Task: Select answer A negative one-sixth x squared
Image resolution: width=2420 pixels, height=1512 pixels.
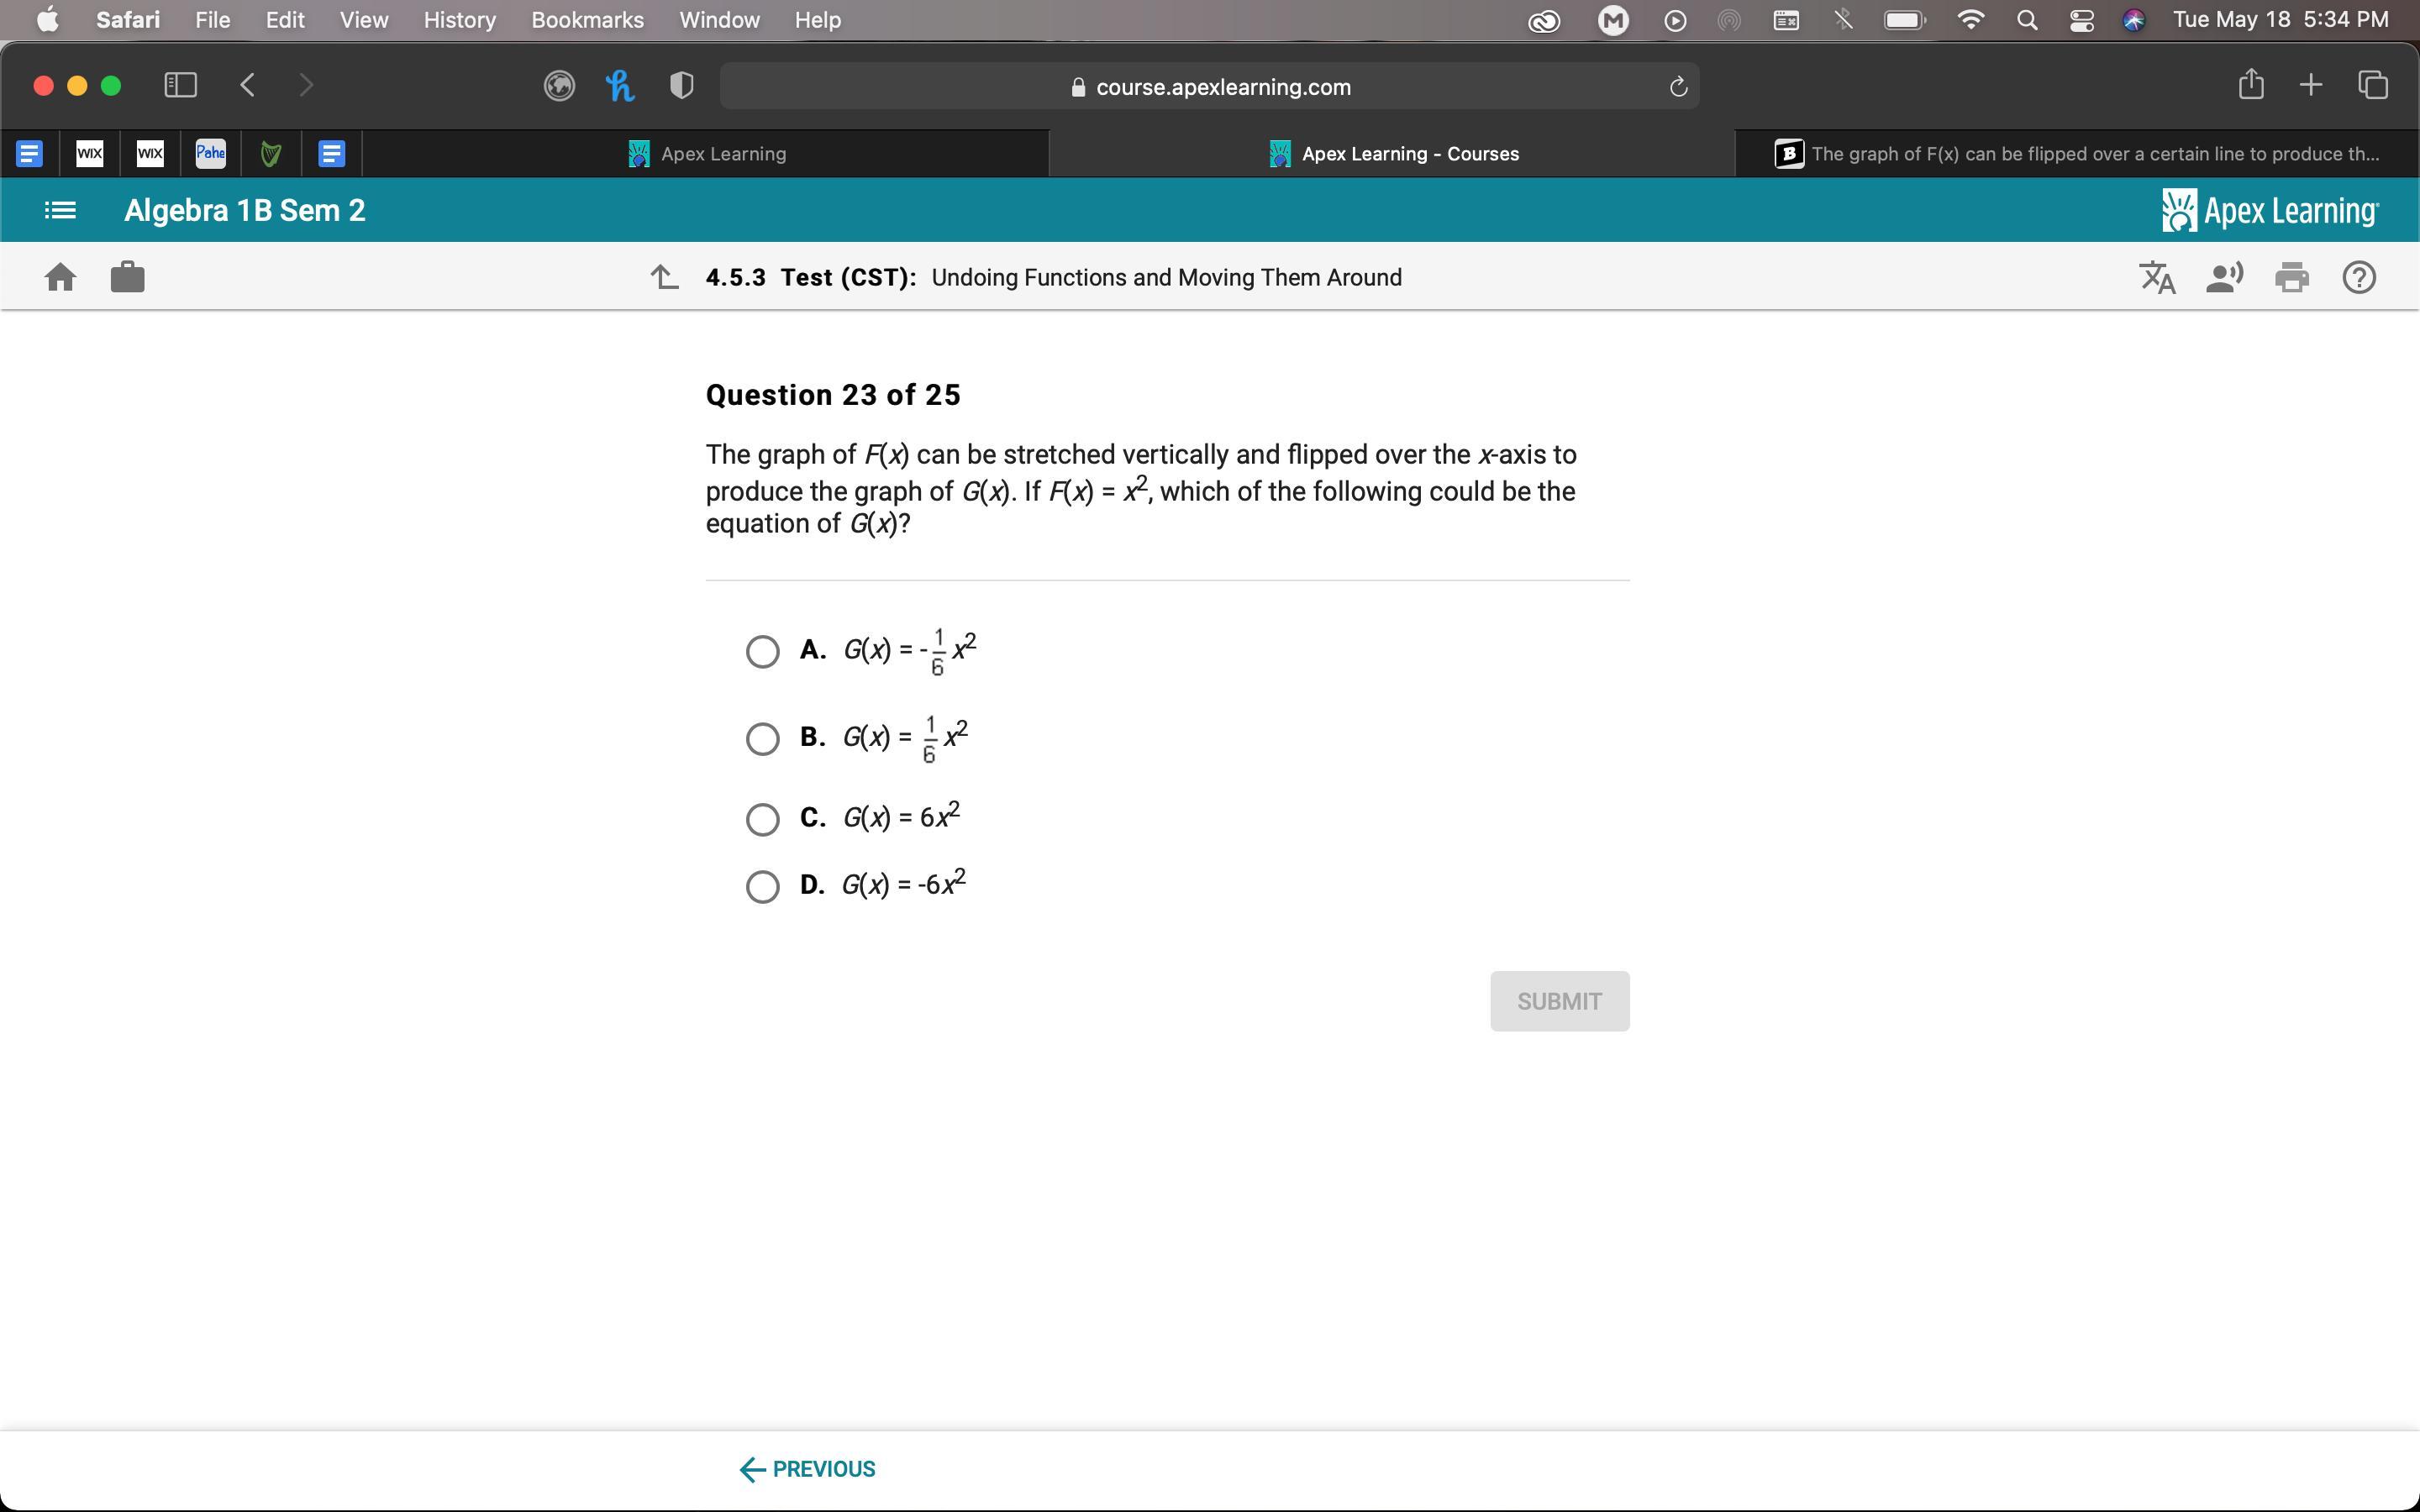Action: [762, 651]
